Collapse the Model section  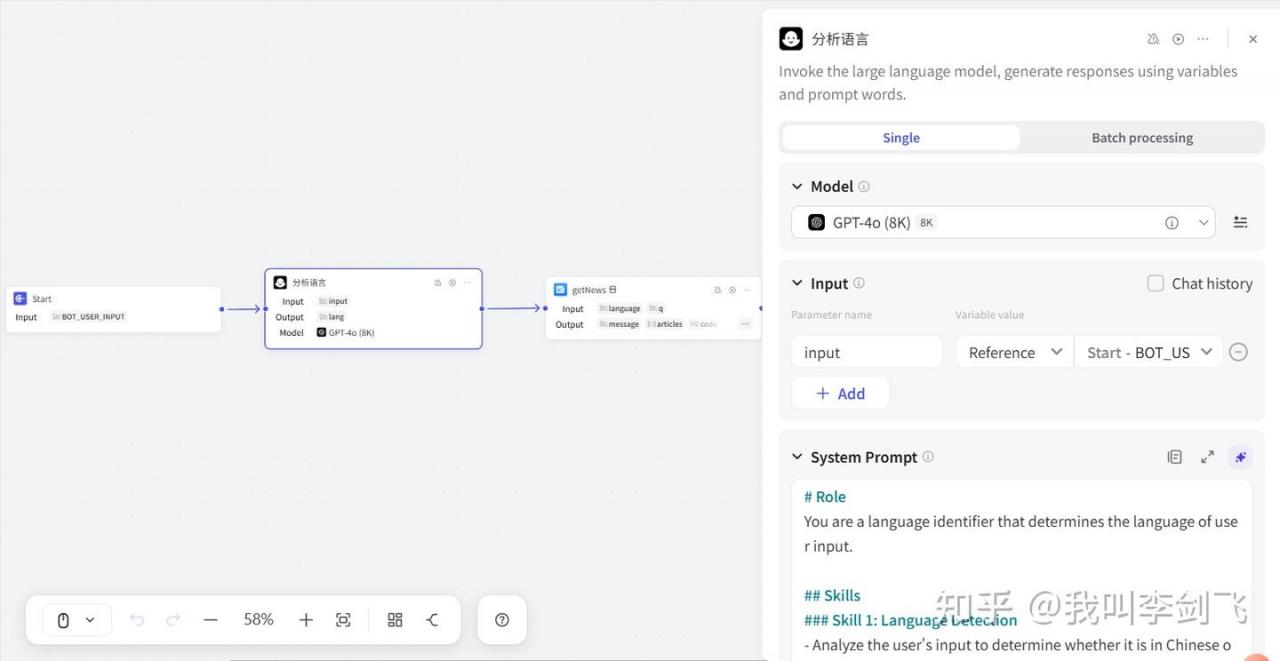point(797,186)
